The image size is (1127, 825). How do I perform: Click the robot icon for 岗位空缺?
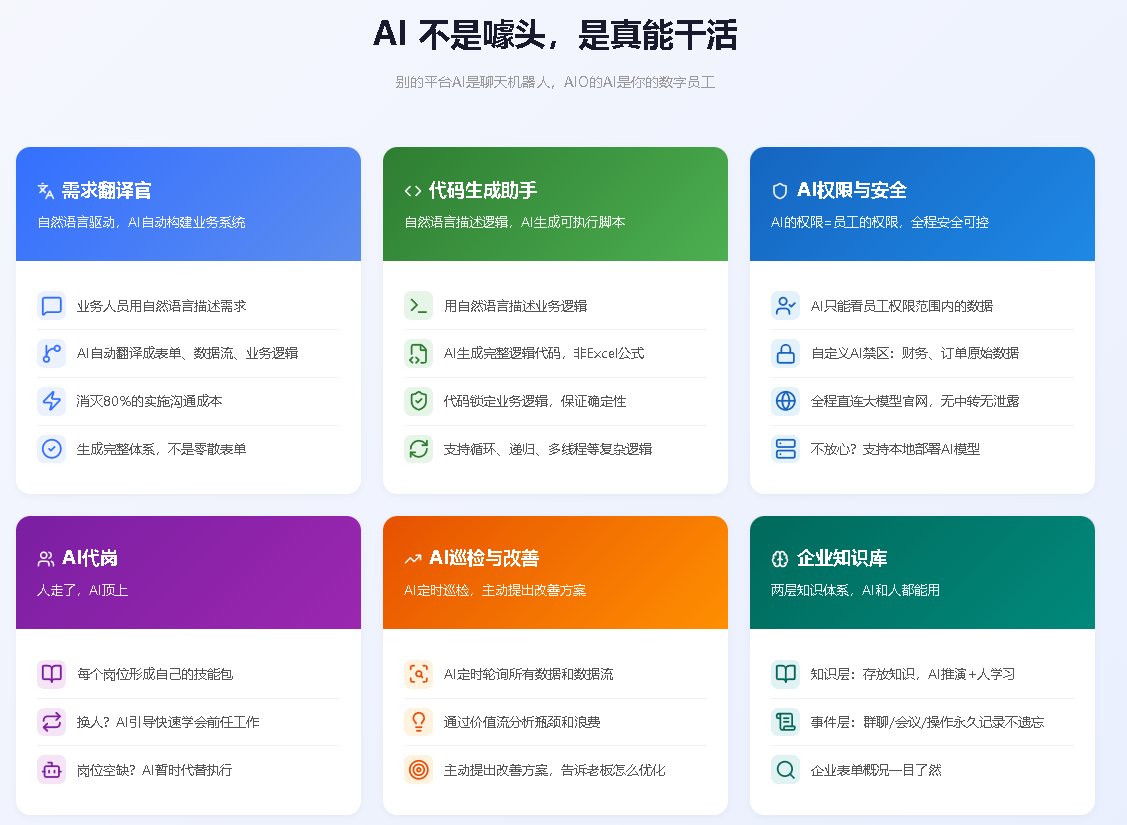[x=52, y=770]
